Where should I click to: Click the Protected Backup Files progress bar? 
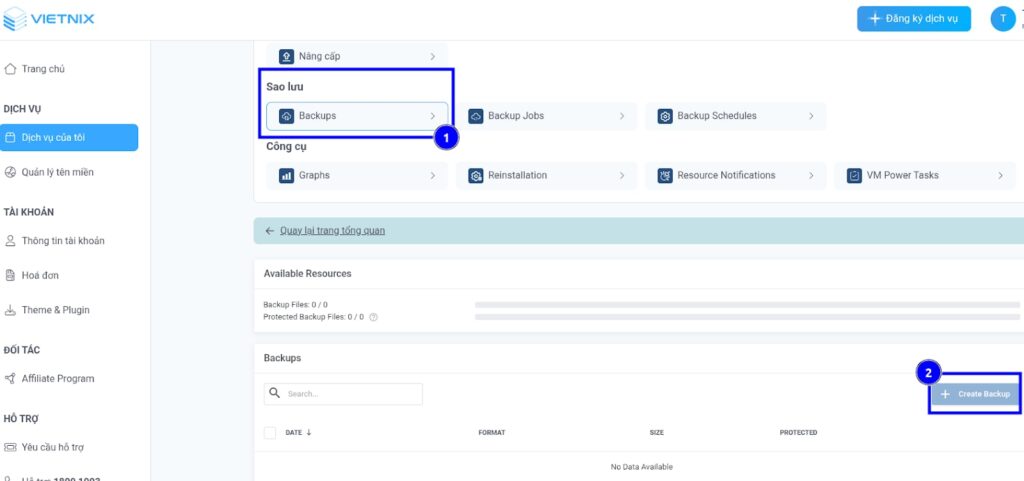[x=747, y=317]
